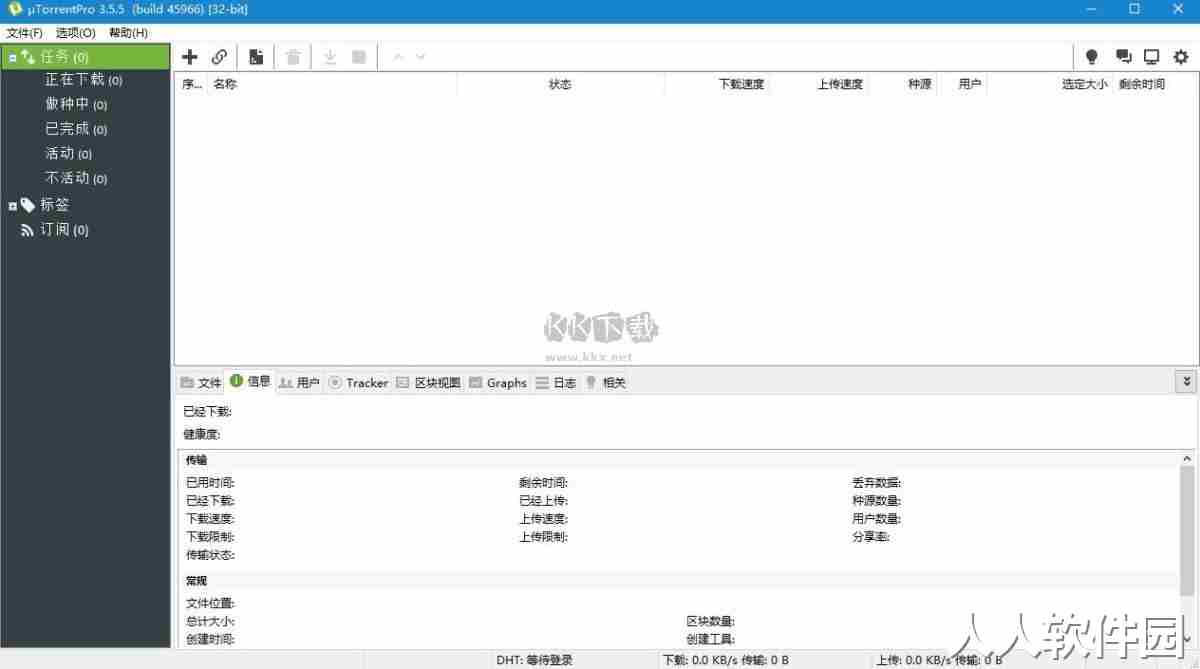Switch to the 文件 tab
Screen dimensions: 1200x669
click(200, 382)
